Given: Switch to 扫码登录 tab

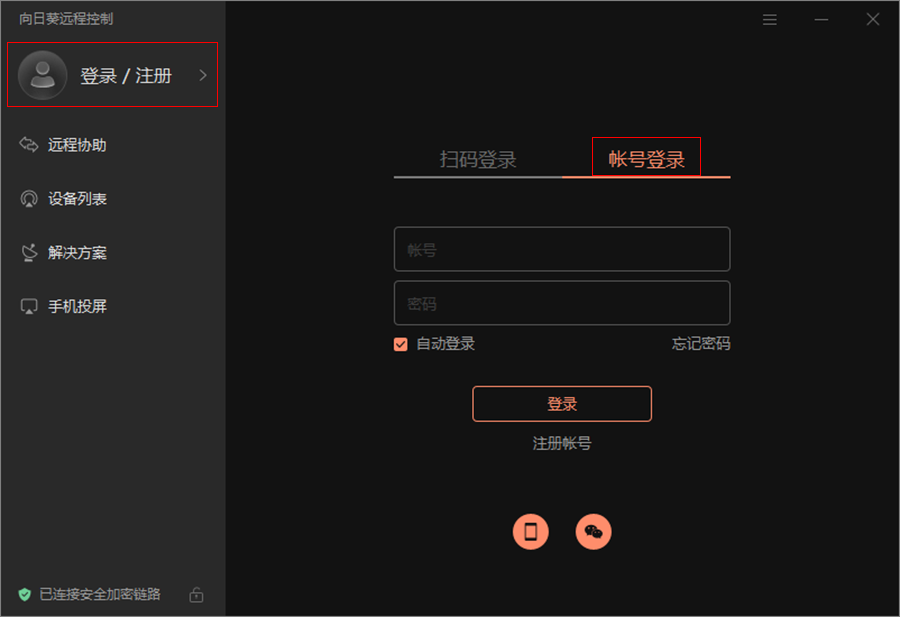Looking at the screenshot, I should pyautogui.click(x=478, y=159).
